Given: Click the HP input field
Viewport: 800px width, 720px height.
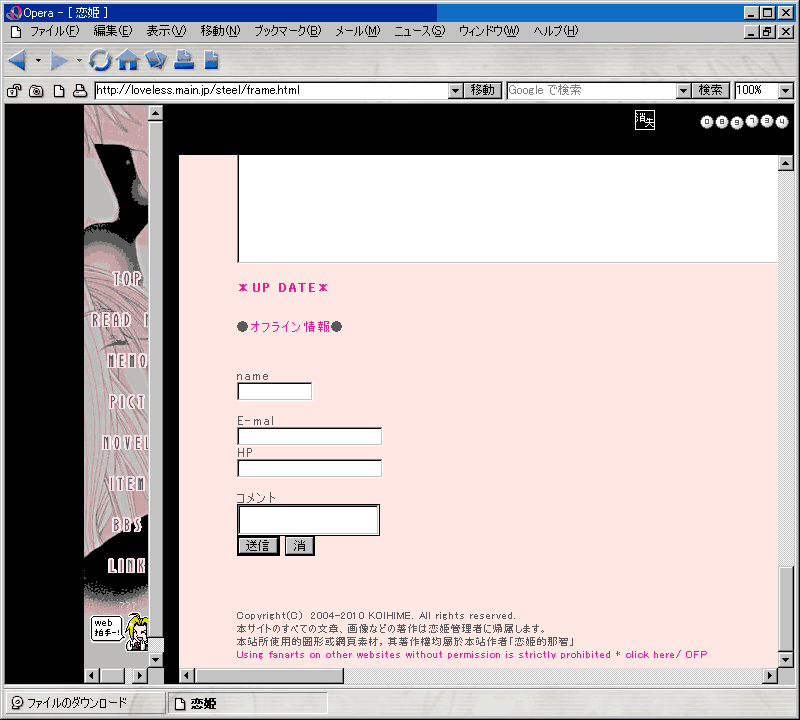Looking at the screenshot, I should [310, 468].
